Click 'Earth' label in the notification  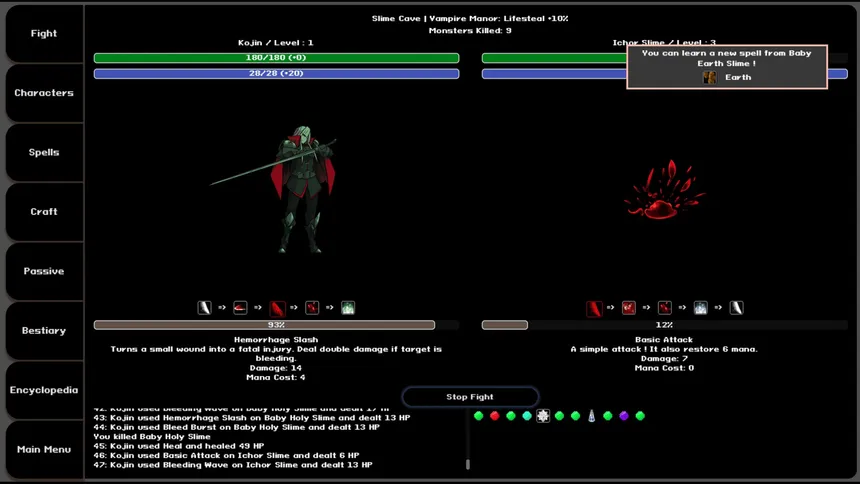click(738, 77)
